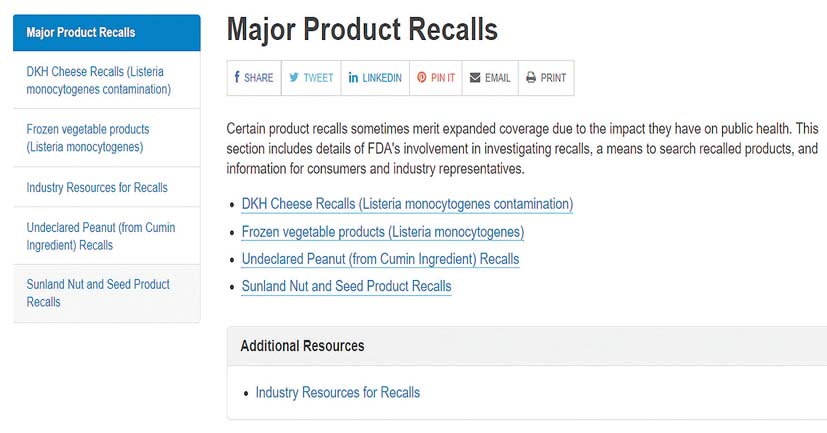Image resolution: width=827 pixels, height=433 pixels.
Task: Click the Facebook share icon
Action: [237, 78]
